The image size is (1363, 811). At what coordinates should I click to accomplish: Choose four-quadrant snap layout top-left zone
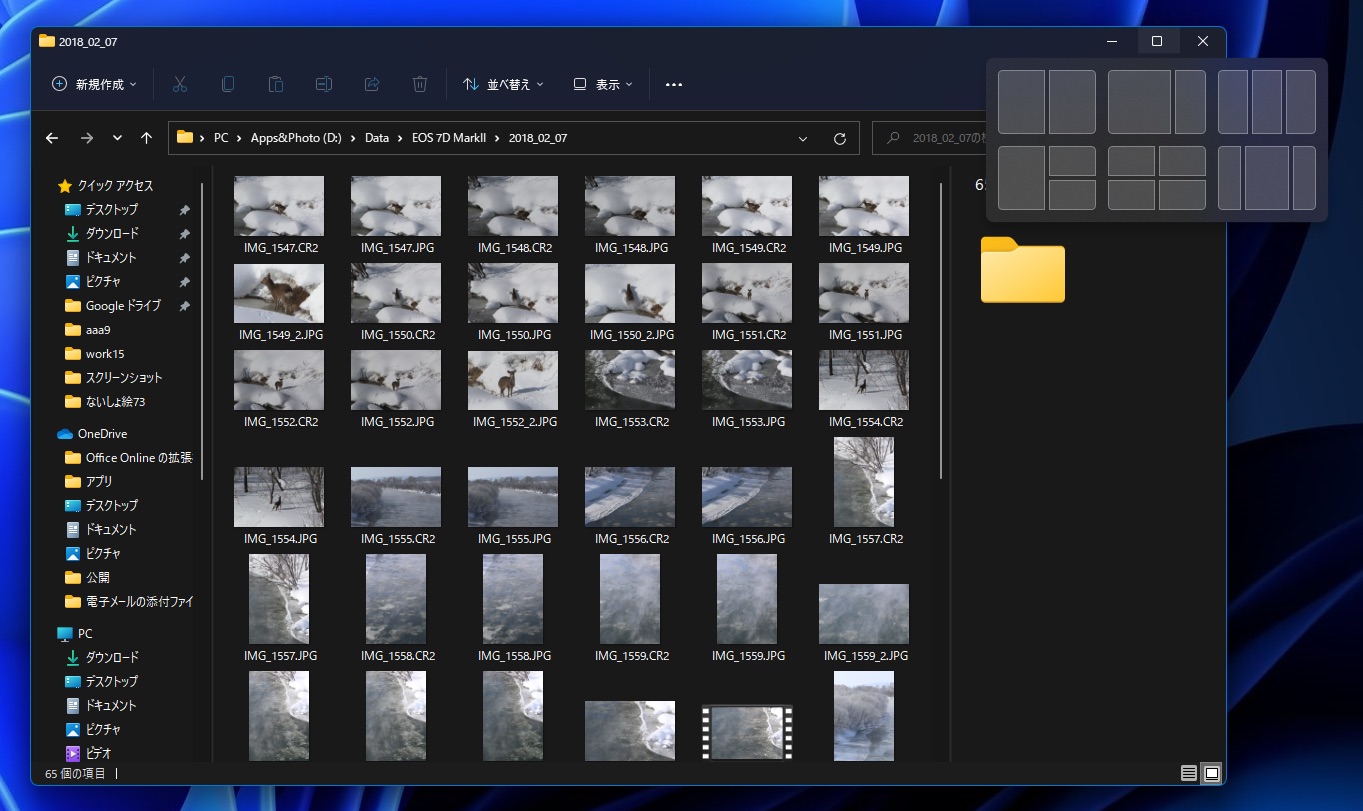[x=1131, y=161]
